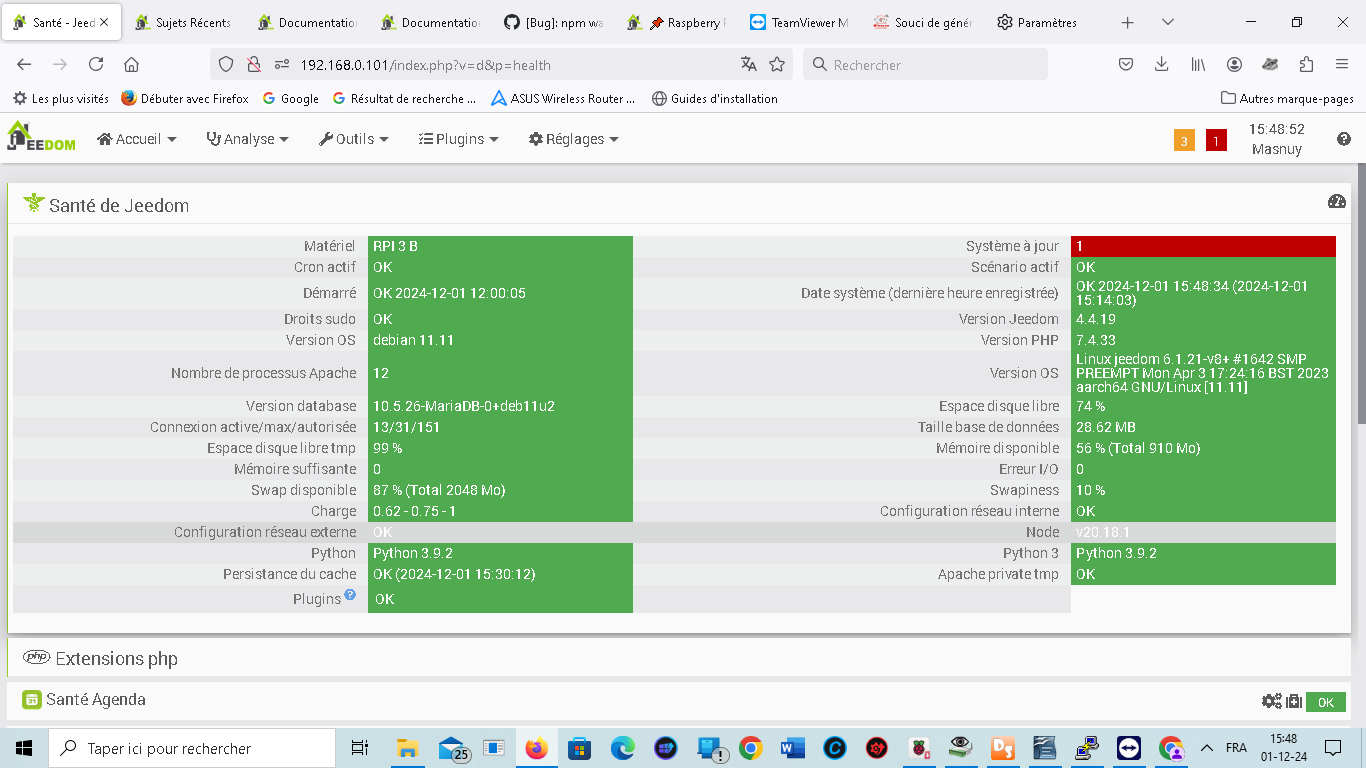Switch to the '[Bug]: npm wa' GitHub tab
1366x768 pixels.
click(x=554, y=22)
